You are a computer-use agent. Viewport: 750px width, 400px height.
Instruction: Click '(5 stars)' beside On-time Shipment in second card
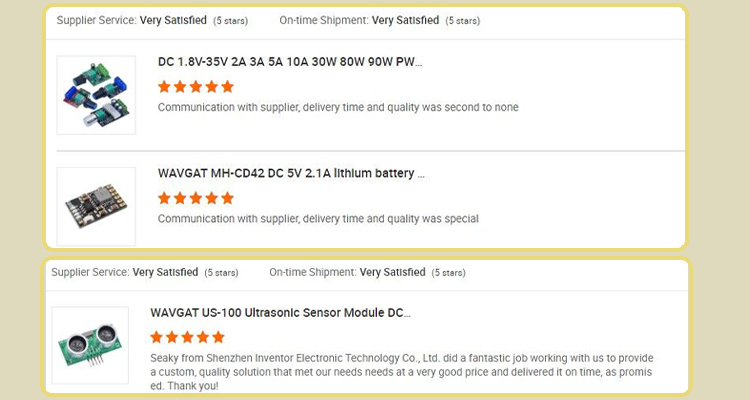pos(450,273)
